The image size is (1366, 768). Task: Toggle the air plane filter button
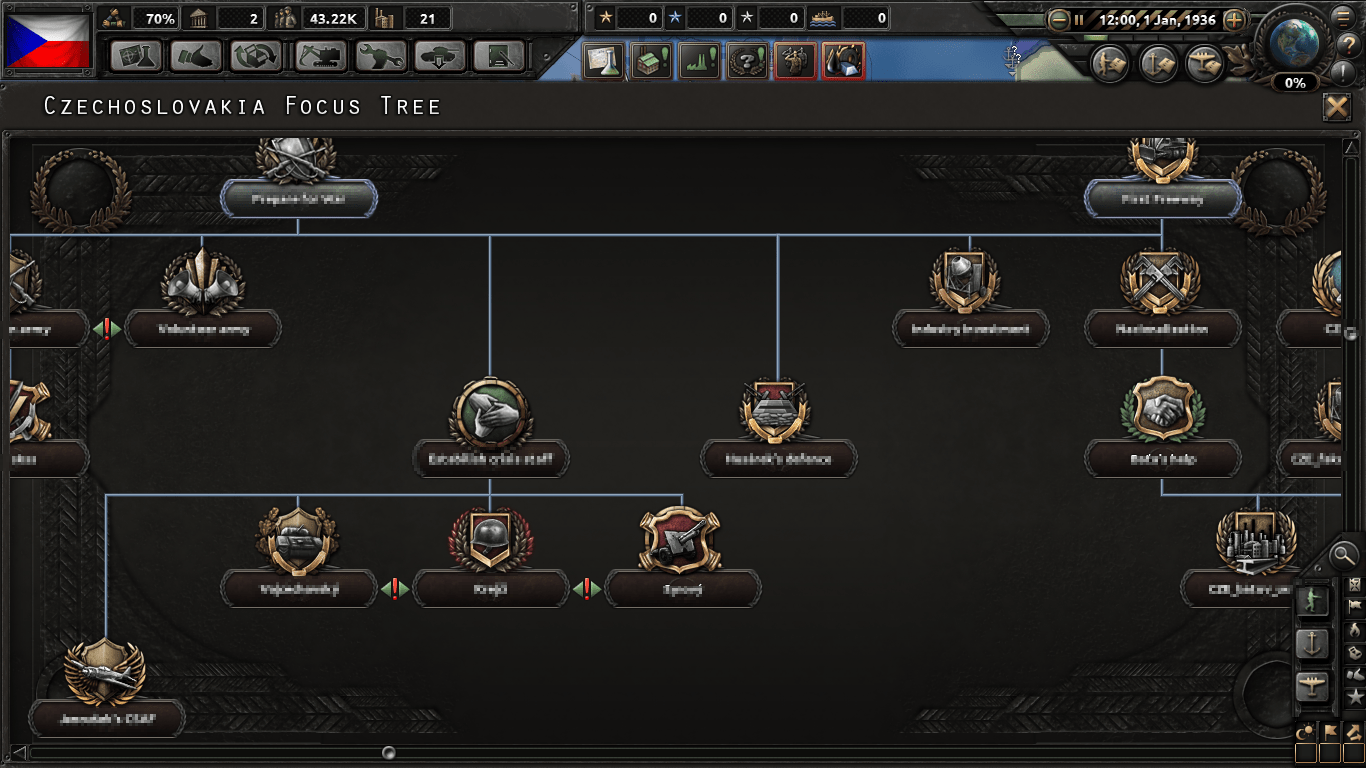coord(1312,686)
